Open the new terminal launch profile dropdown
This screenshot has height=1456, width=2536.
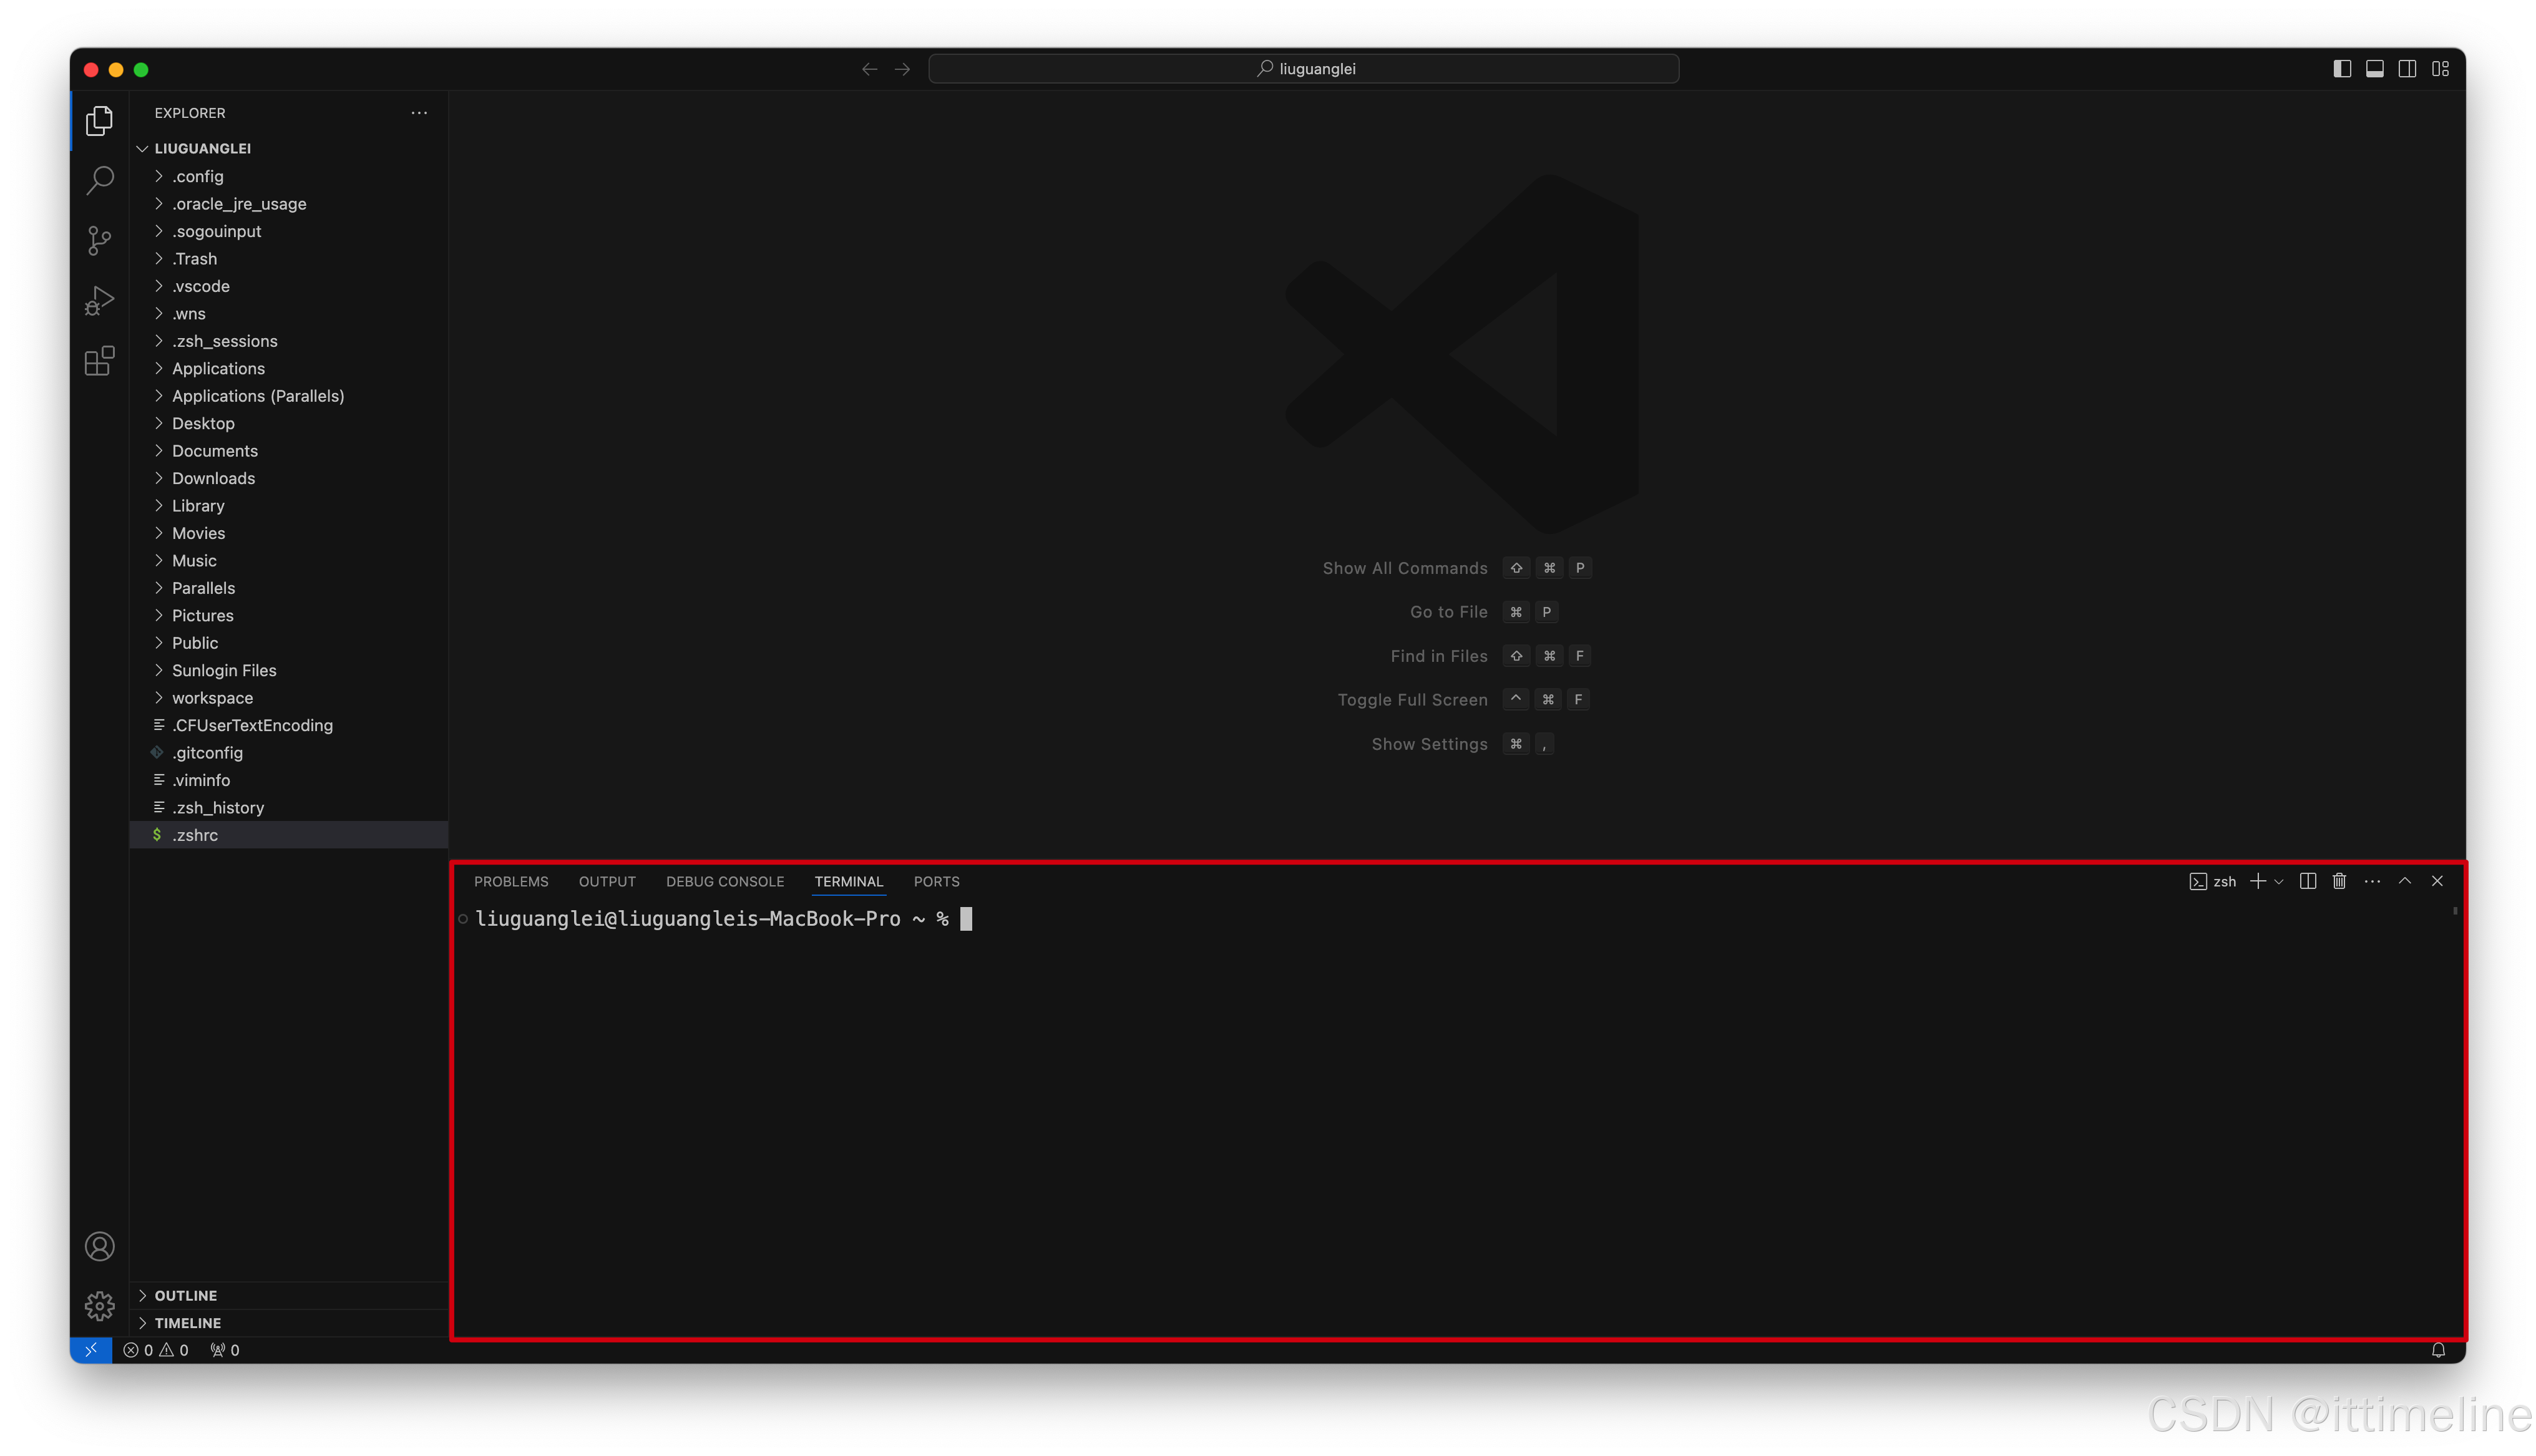2279,882
